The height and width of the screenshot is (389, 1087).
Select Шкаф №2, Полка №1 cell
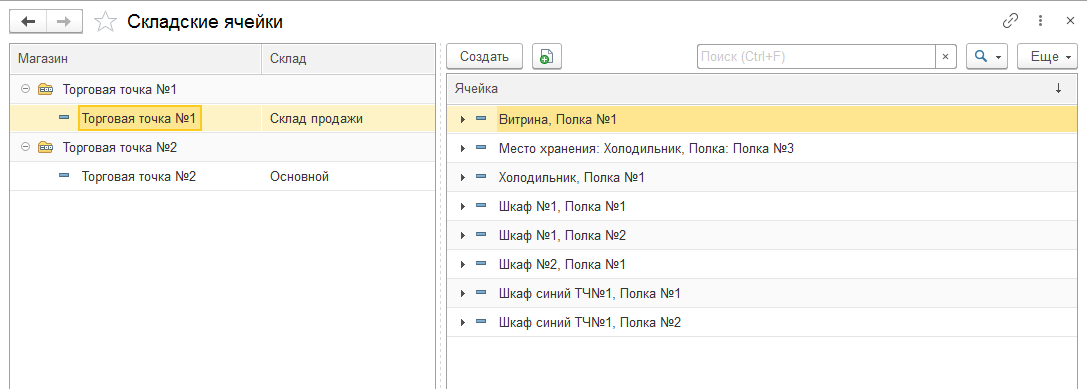pyautogui.click(x=562, y=264)
